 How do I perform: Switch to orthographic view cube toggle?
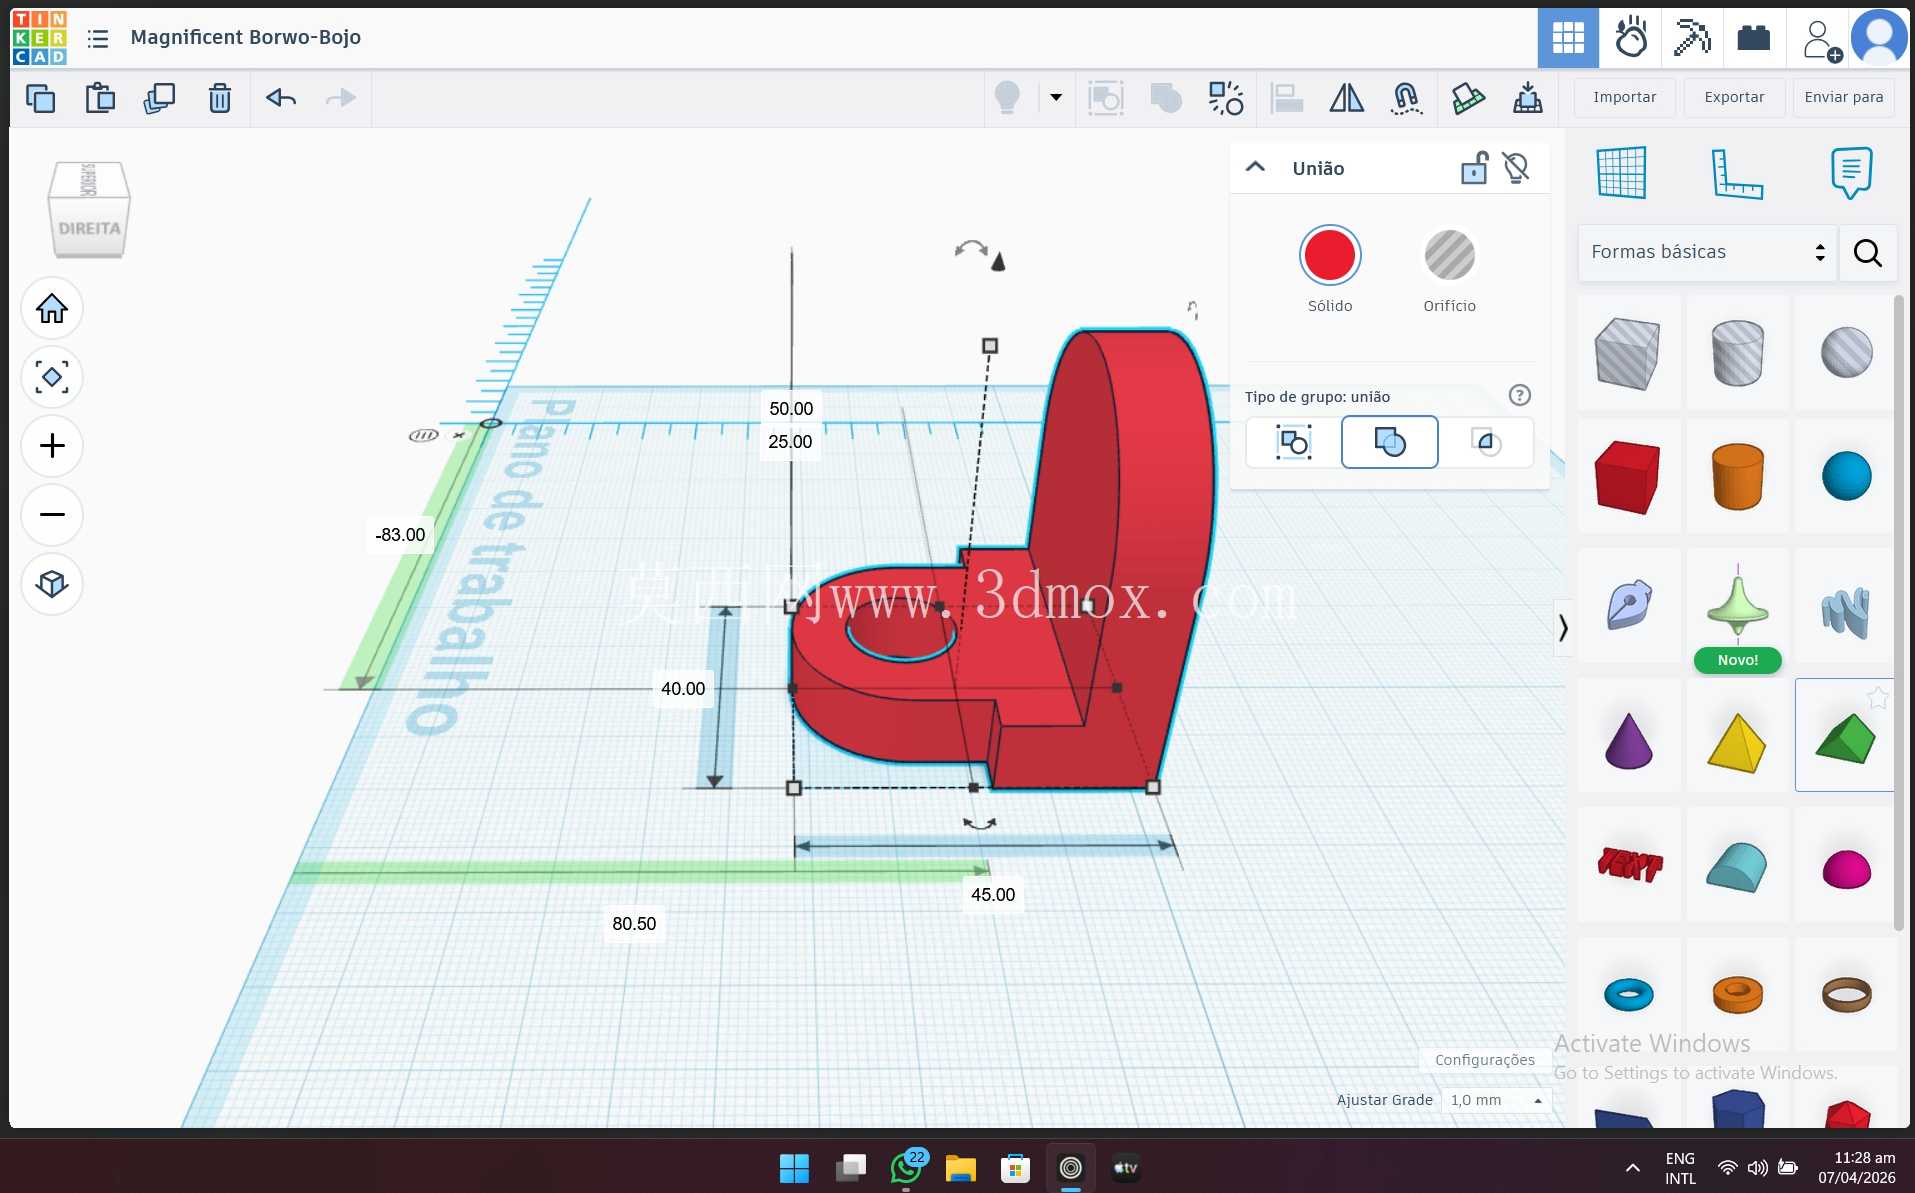(52, 584)
